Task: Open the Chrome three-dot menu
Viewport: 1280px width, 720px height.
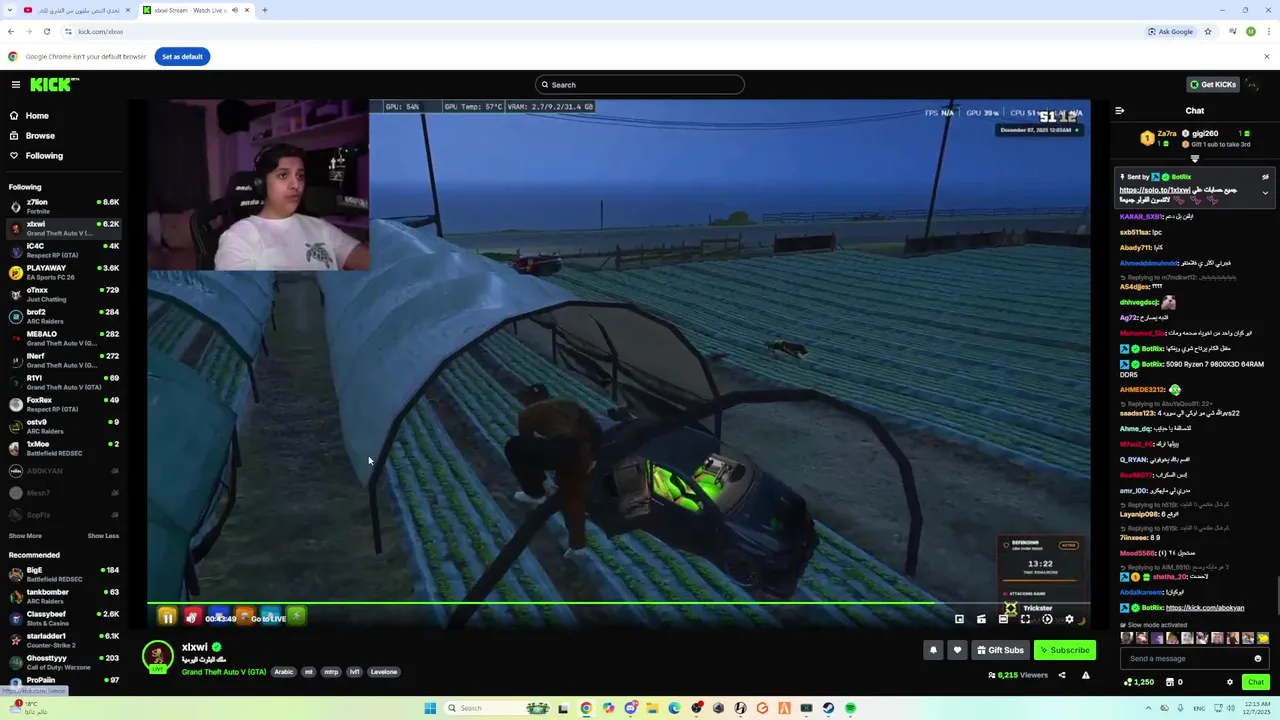Action: coord(1268,31)
